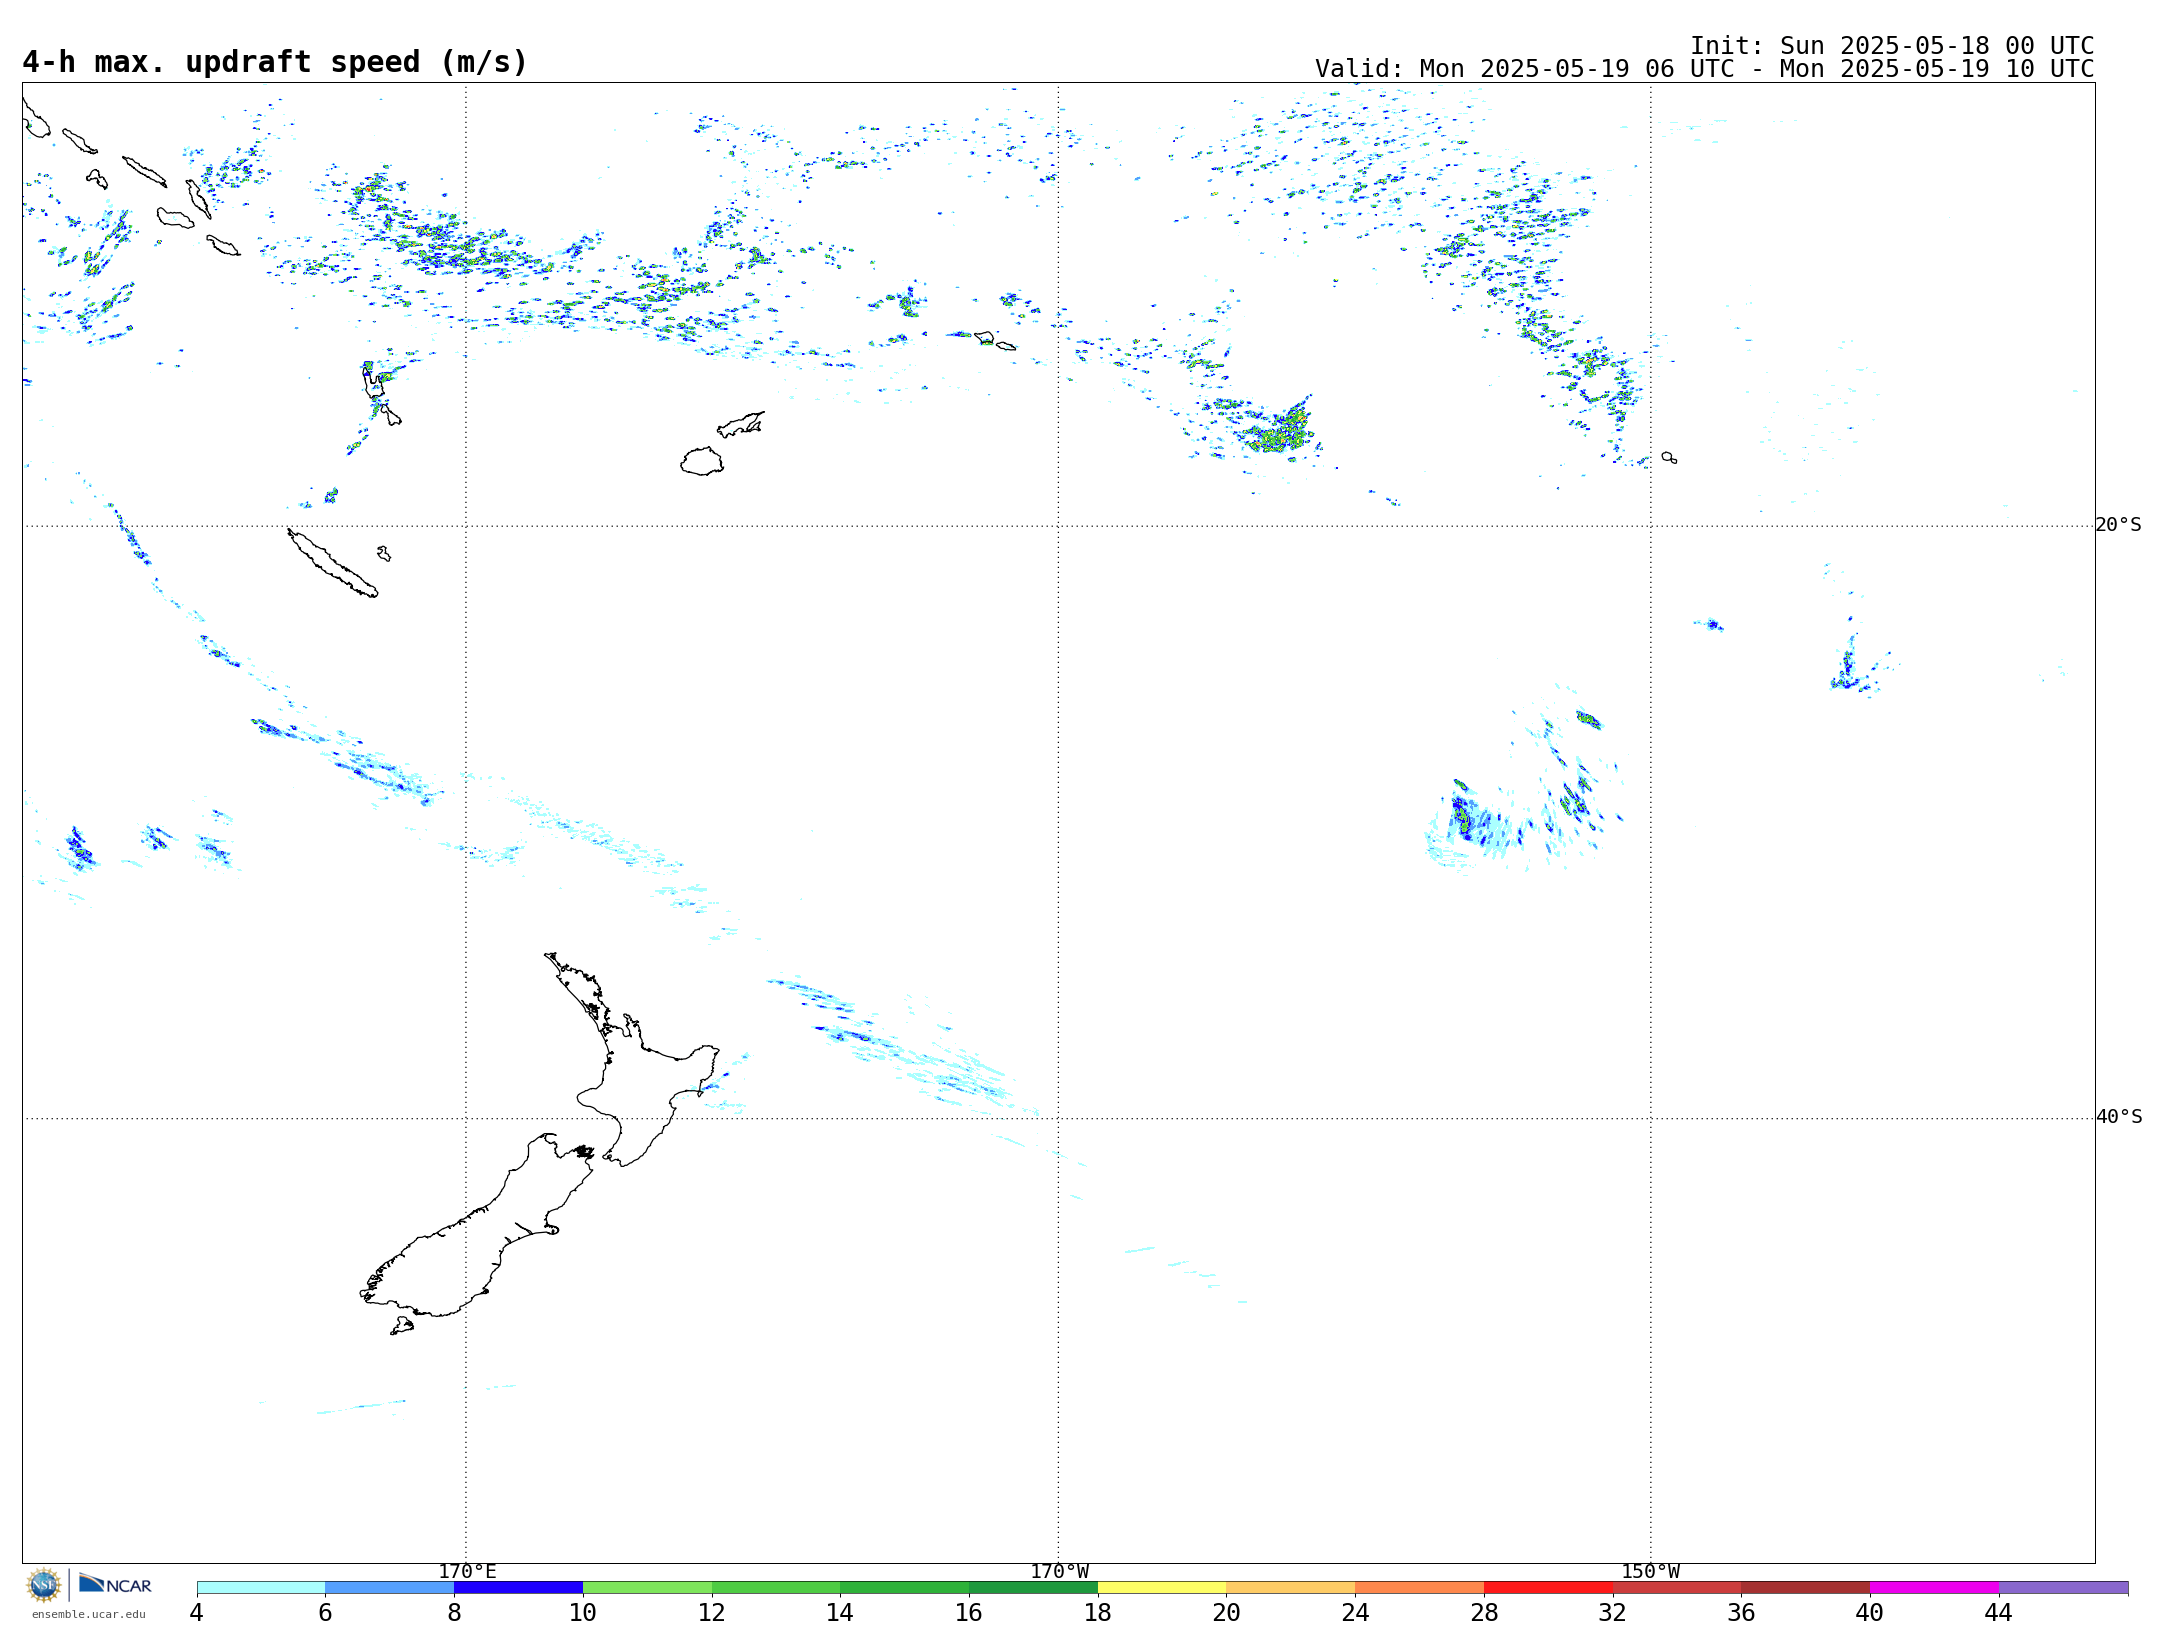
Task: Click the colorbar tick label 4
Action: [x=197, y=1612]
